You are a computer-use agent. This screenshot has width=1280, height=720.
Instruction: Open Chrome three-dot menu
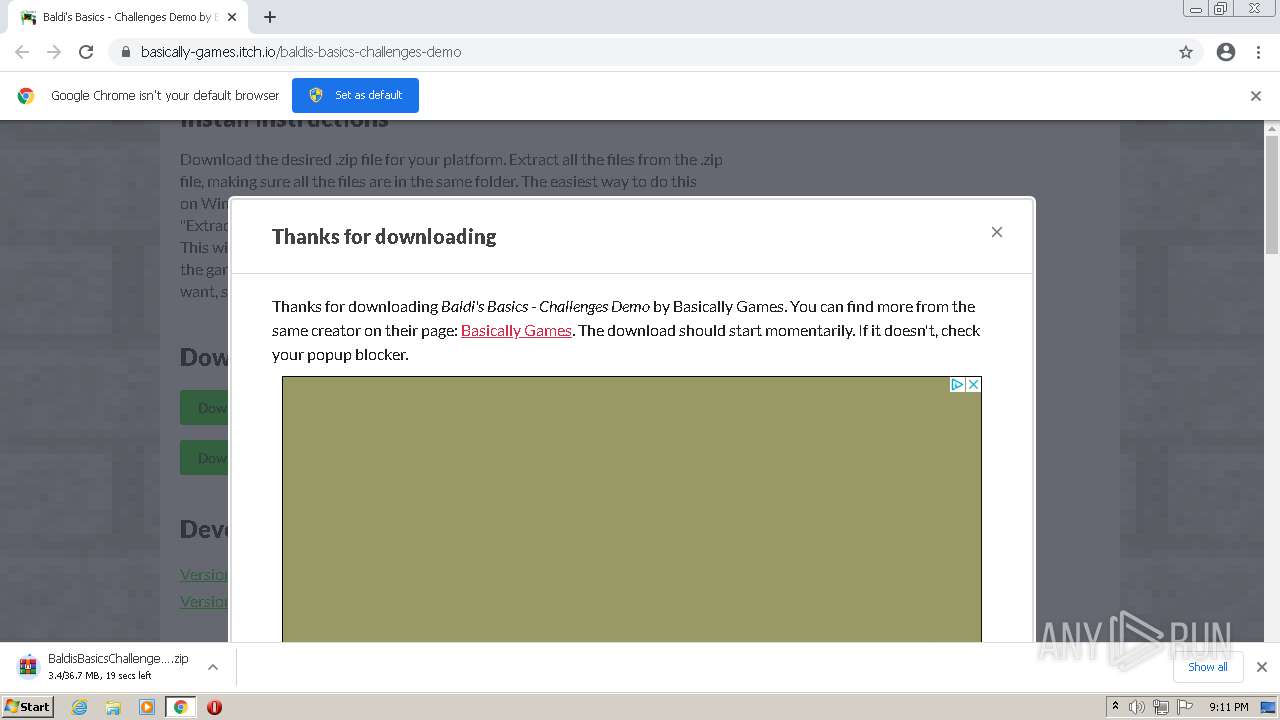click(1258, 52)
